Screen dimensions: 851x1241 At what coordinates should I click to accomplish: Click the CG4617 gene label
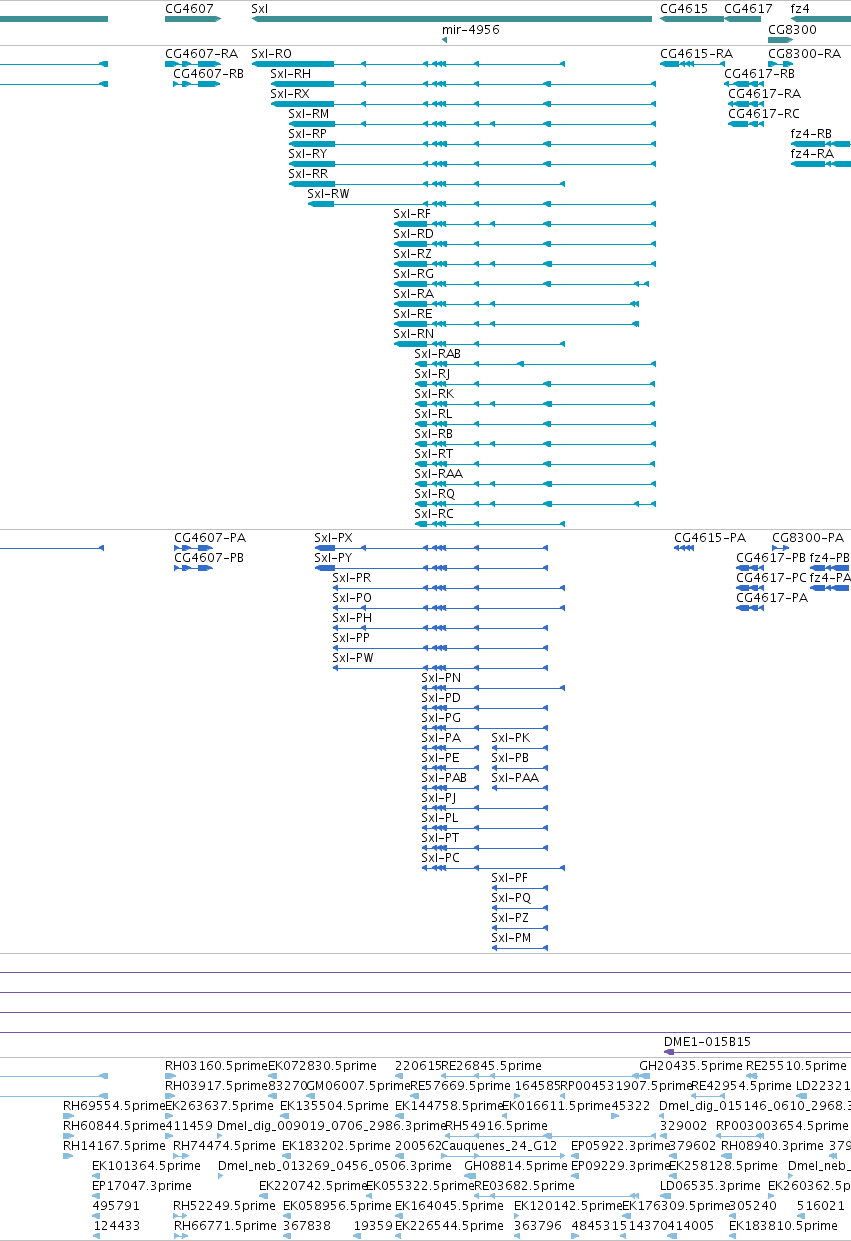[x=748, y=8]
